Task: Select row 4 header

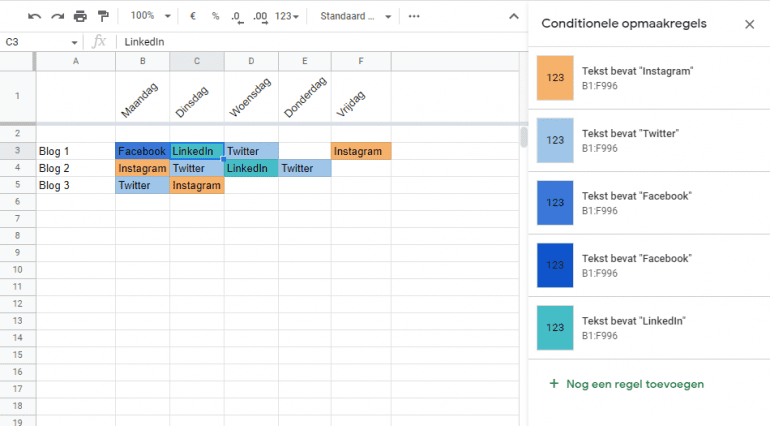Action: click(17, 168)
